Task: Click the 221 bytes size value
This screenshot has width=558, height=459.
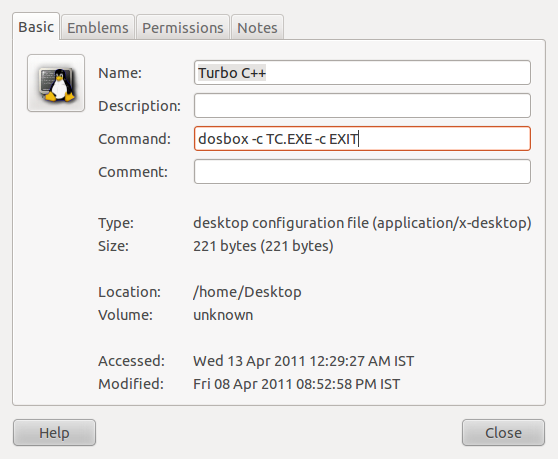Action: click(x=263, y=246)
